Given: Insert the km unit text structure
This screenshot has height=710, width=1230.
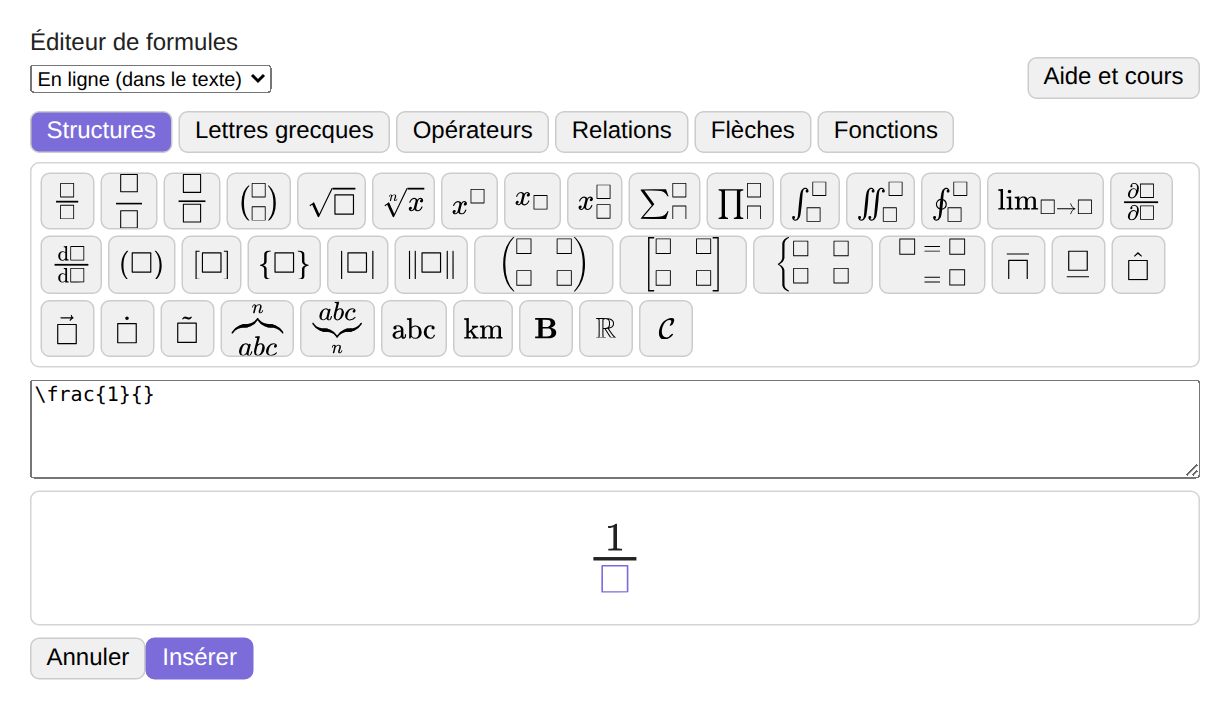Looking at the screenshot, I should click(x=483, y=329).
